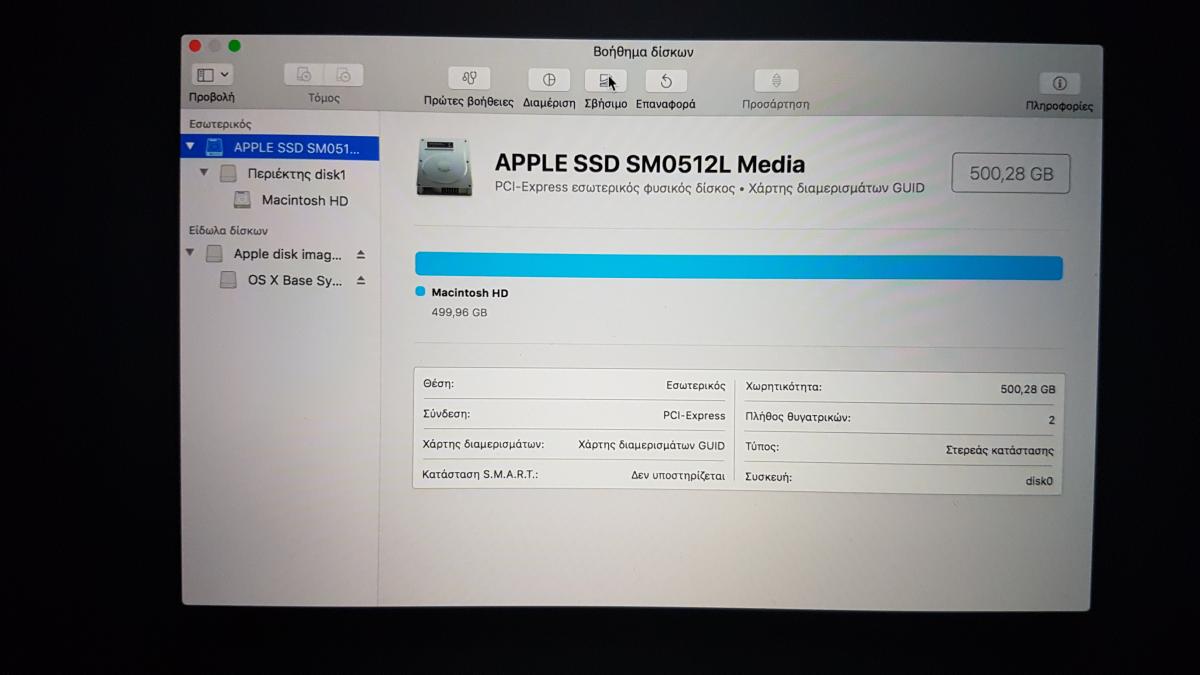Click the Κατάσταση S.M.A.R.T. label
This screenshot has width=1200, height=675.
(x=480, y=474)
